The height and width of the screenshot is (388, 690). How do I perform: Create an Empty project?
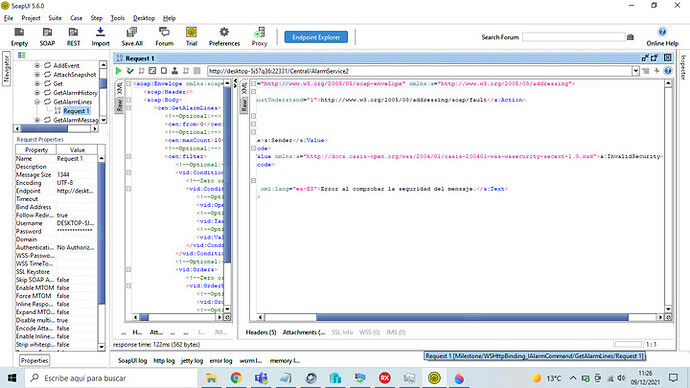click(x=19, y=37)
